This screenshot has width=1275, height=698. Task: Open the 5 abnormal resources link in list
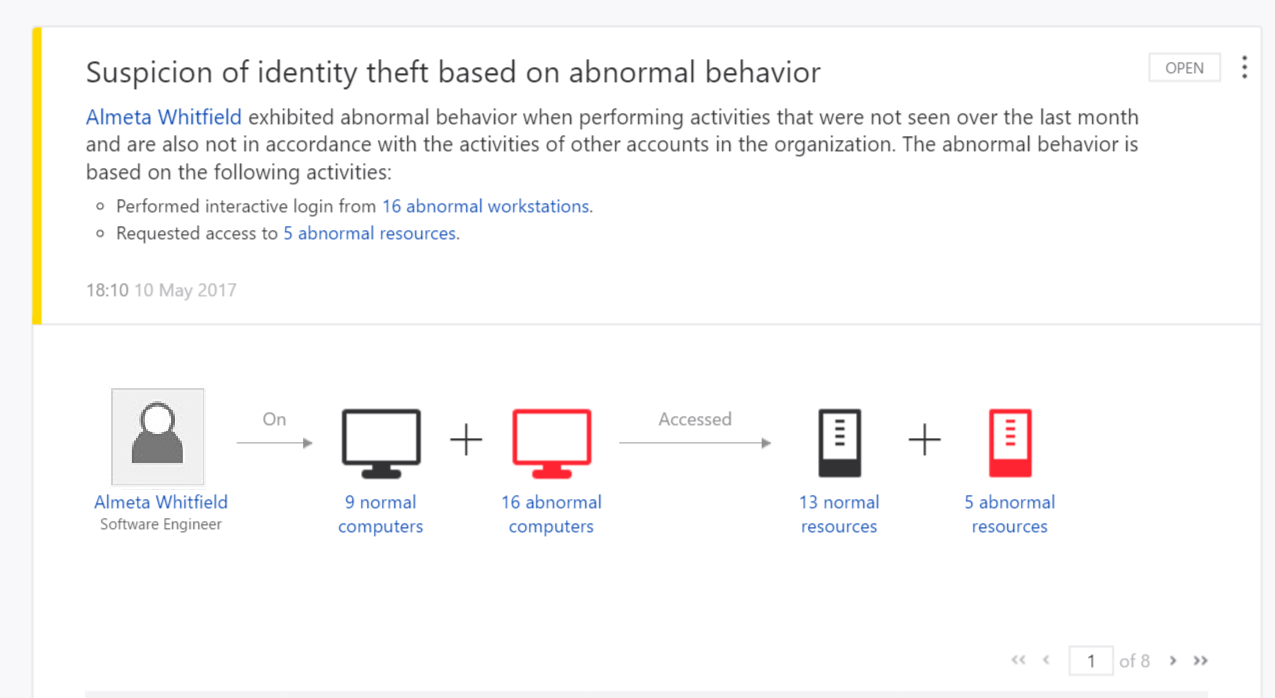coord(371,233)
